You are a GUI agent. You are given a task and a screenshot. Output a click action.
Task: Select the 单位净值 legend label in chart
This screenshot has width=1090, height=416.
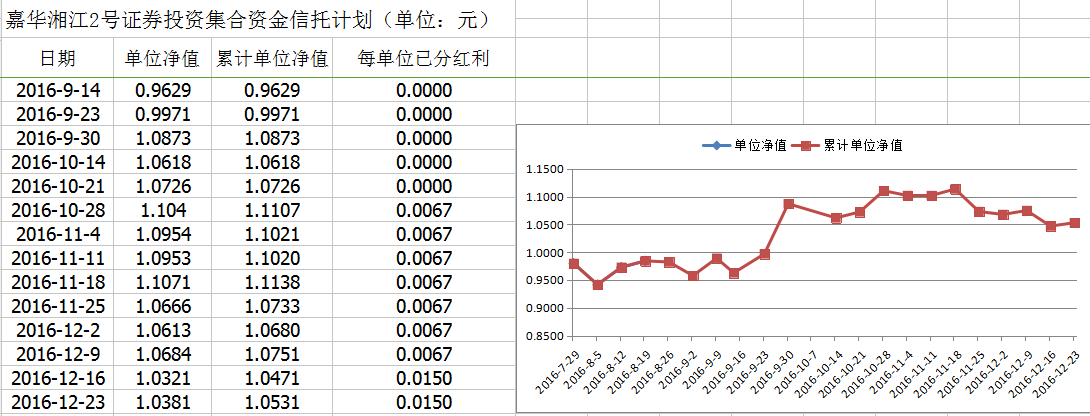click(752, 146)
